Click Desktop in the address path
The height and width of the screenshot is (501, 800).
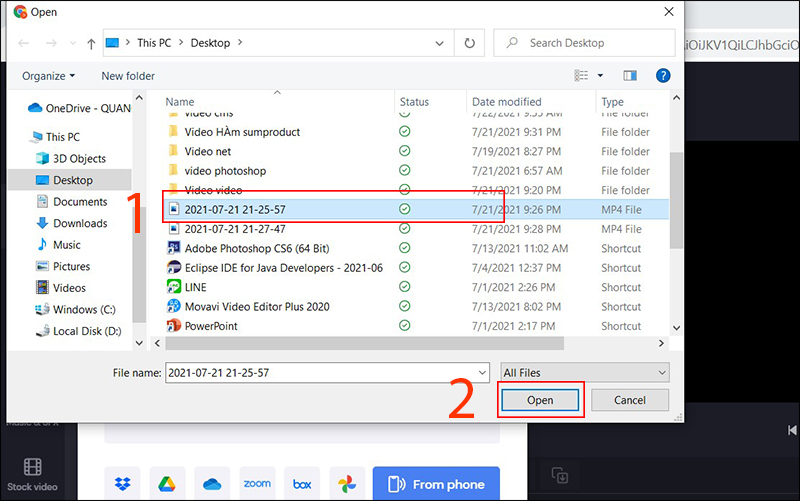click(210, 43)
